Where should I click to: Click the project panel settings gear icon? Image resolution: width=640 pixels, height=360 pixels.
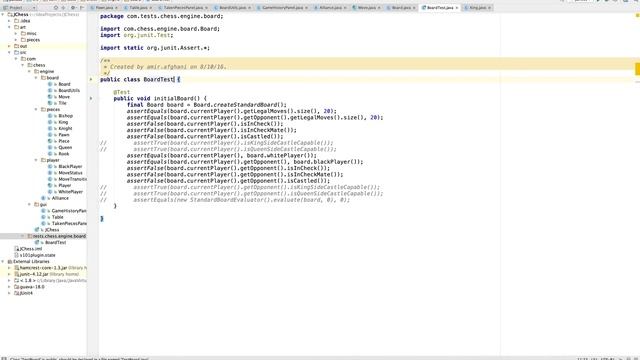[73, 8]
